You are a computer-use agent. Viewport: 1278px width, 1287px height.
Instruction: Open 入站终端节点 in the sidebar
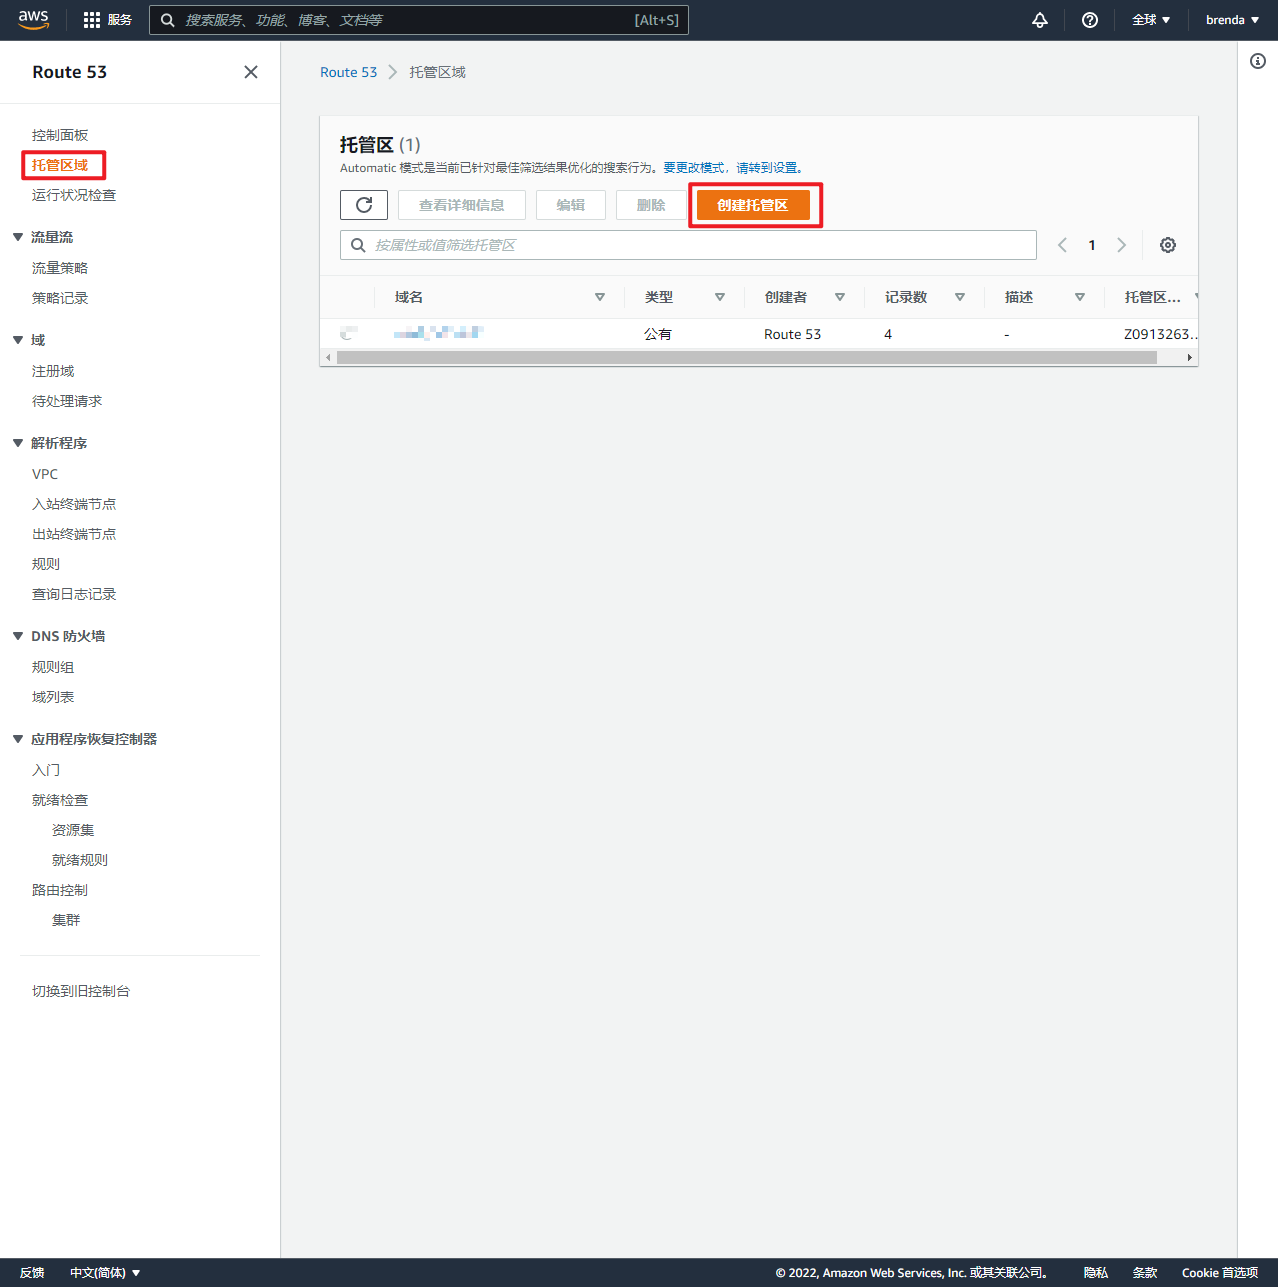click(74, 504)
